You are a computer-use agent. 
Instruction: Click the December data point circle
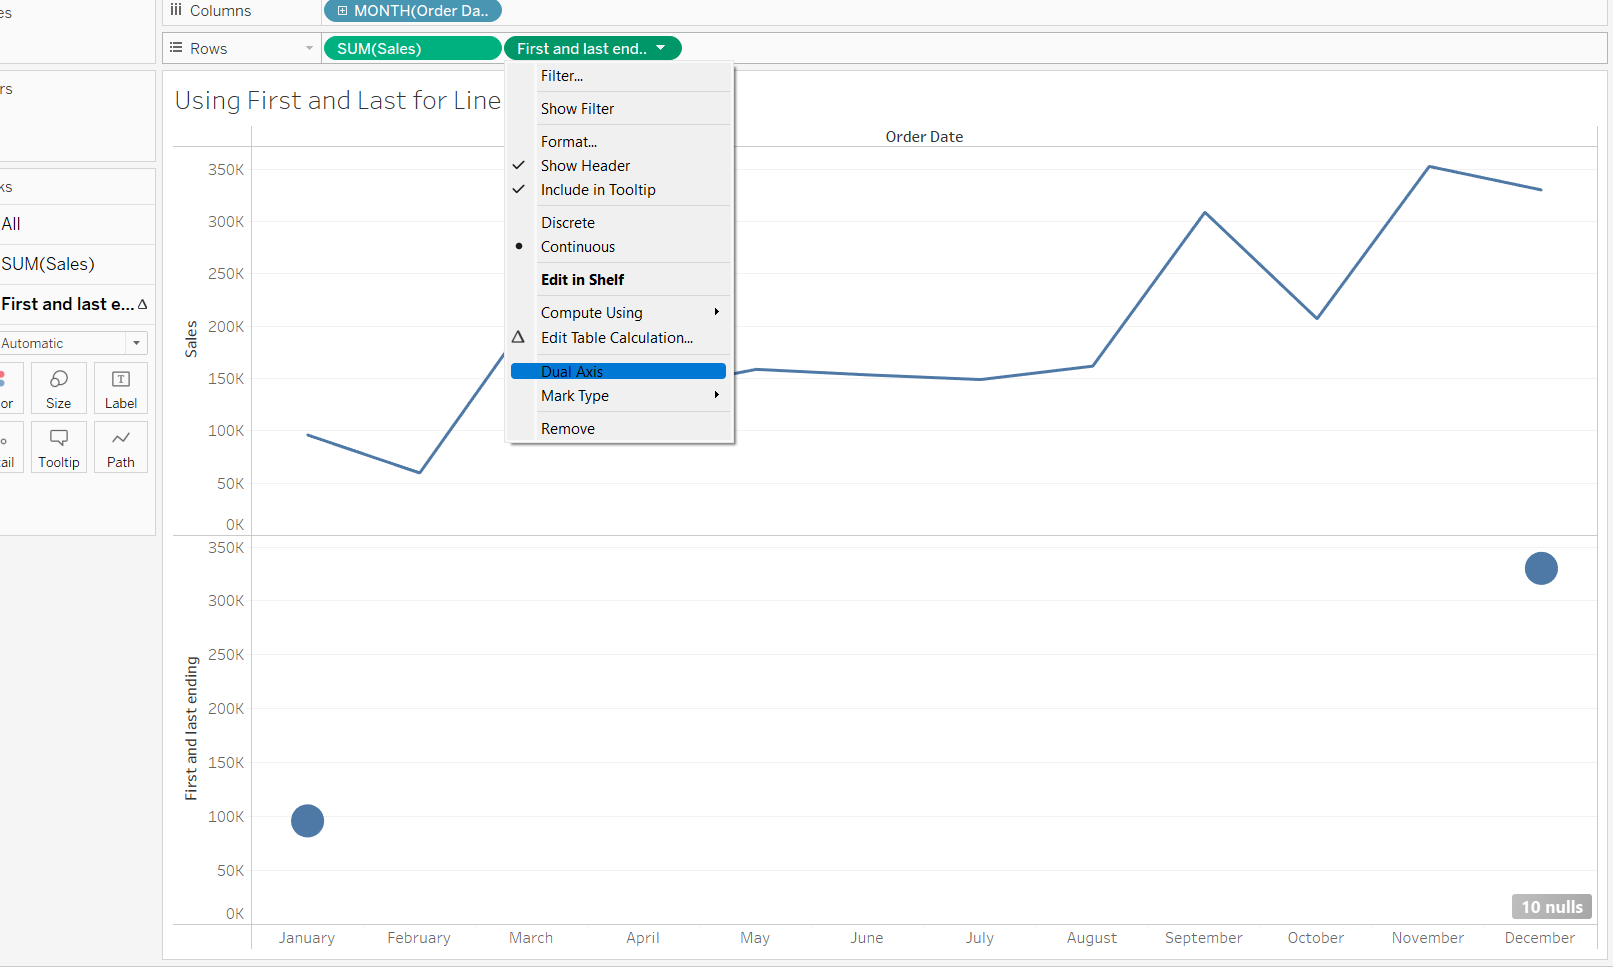pyautogui.click(x=1541, y=569)
